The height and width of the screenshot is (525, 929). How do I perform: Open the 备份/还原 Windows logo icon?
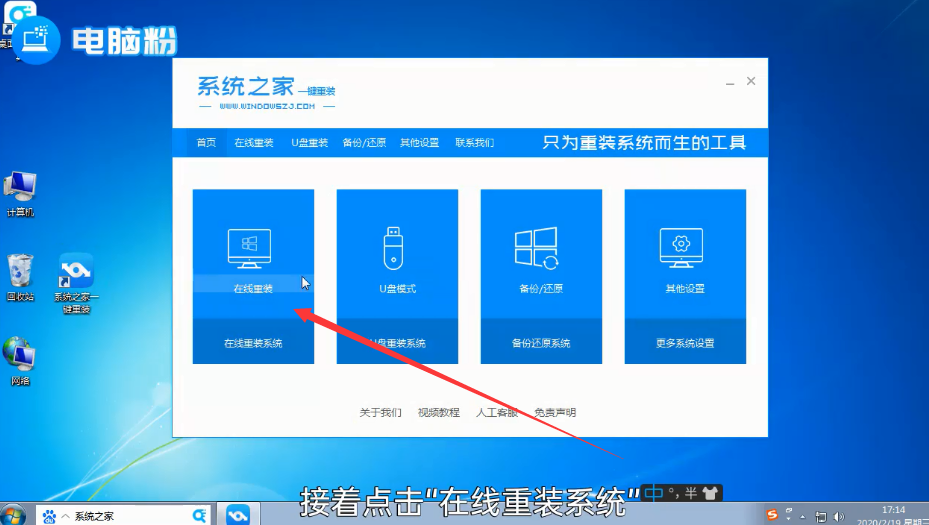[537, 248]
